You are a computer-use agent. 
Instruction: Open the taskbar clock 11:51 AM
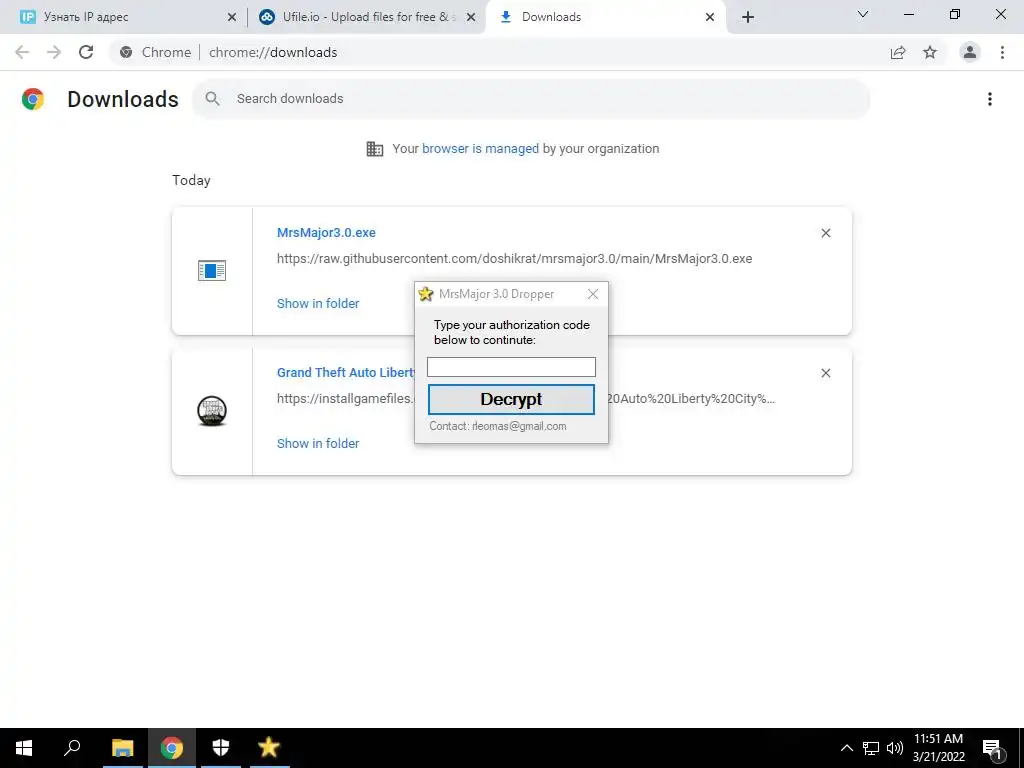[938, 748]
